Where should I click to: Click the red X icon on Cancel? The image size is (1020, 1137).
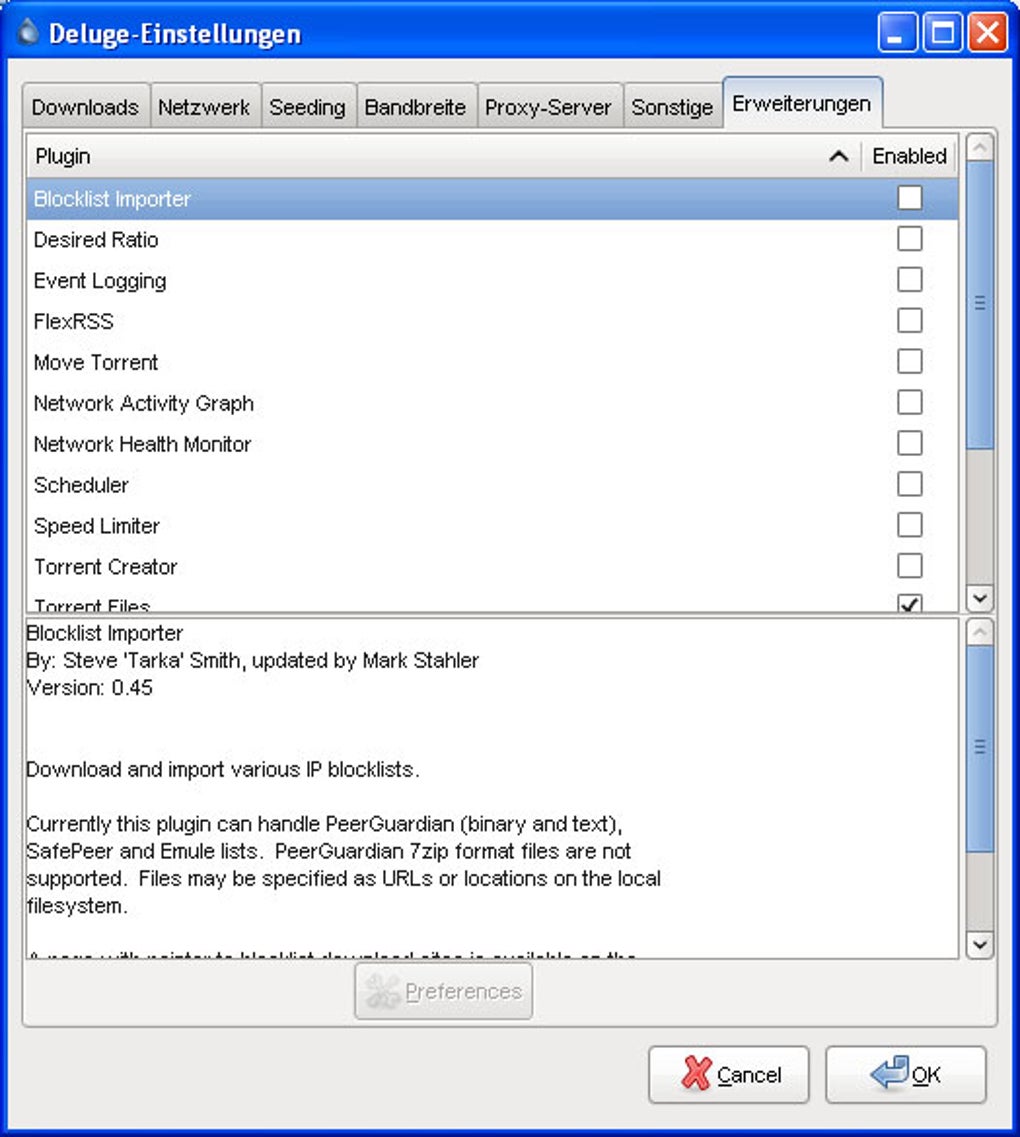[697, 1073]
